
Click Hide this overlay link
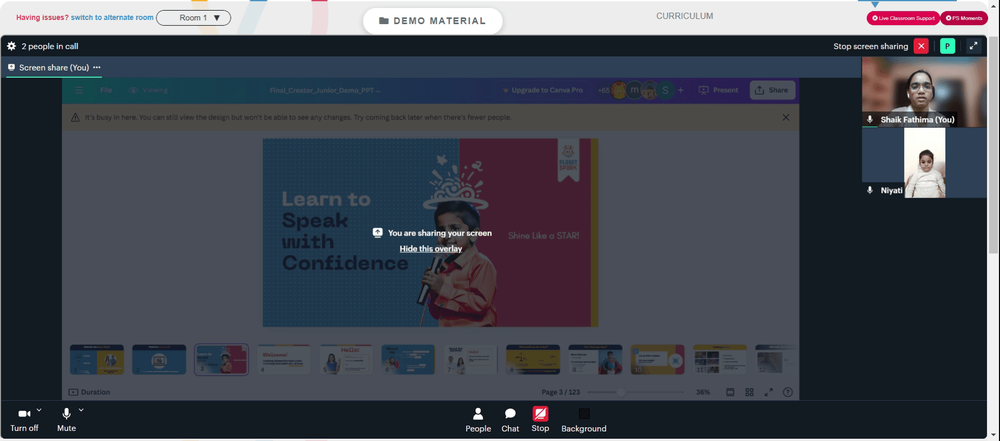point(430,248)
